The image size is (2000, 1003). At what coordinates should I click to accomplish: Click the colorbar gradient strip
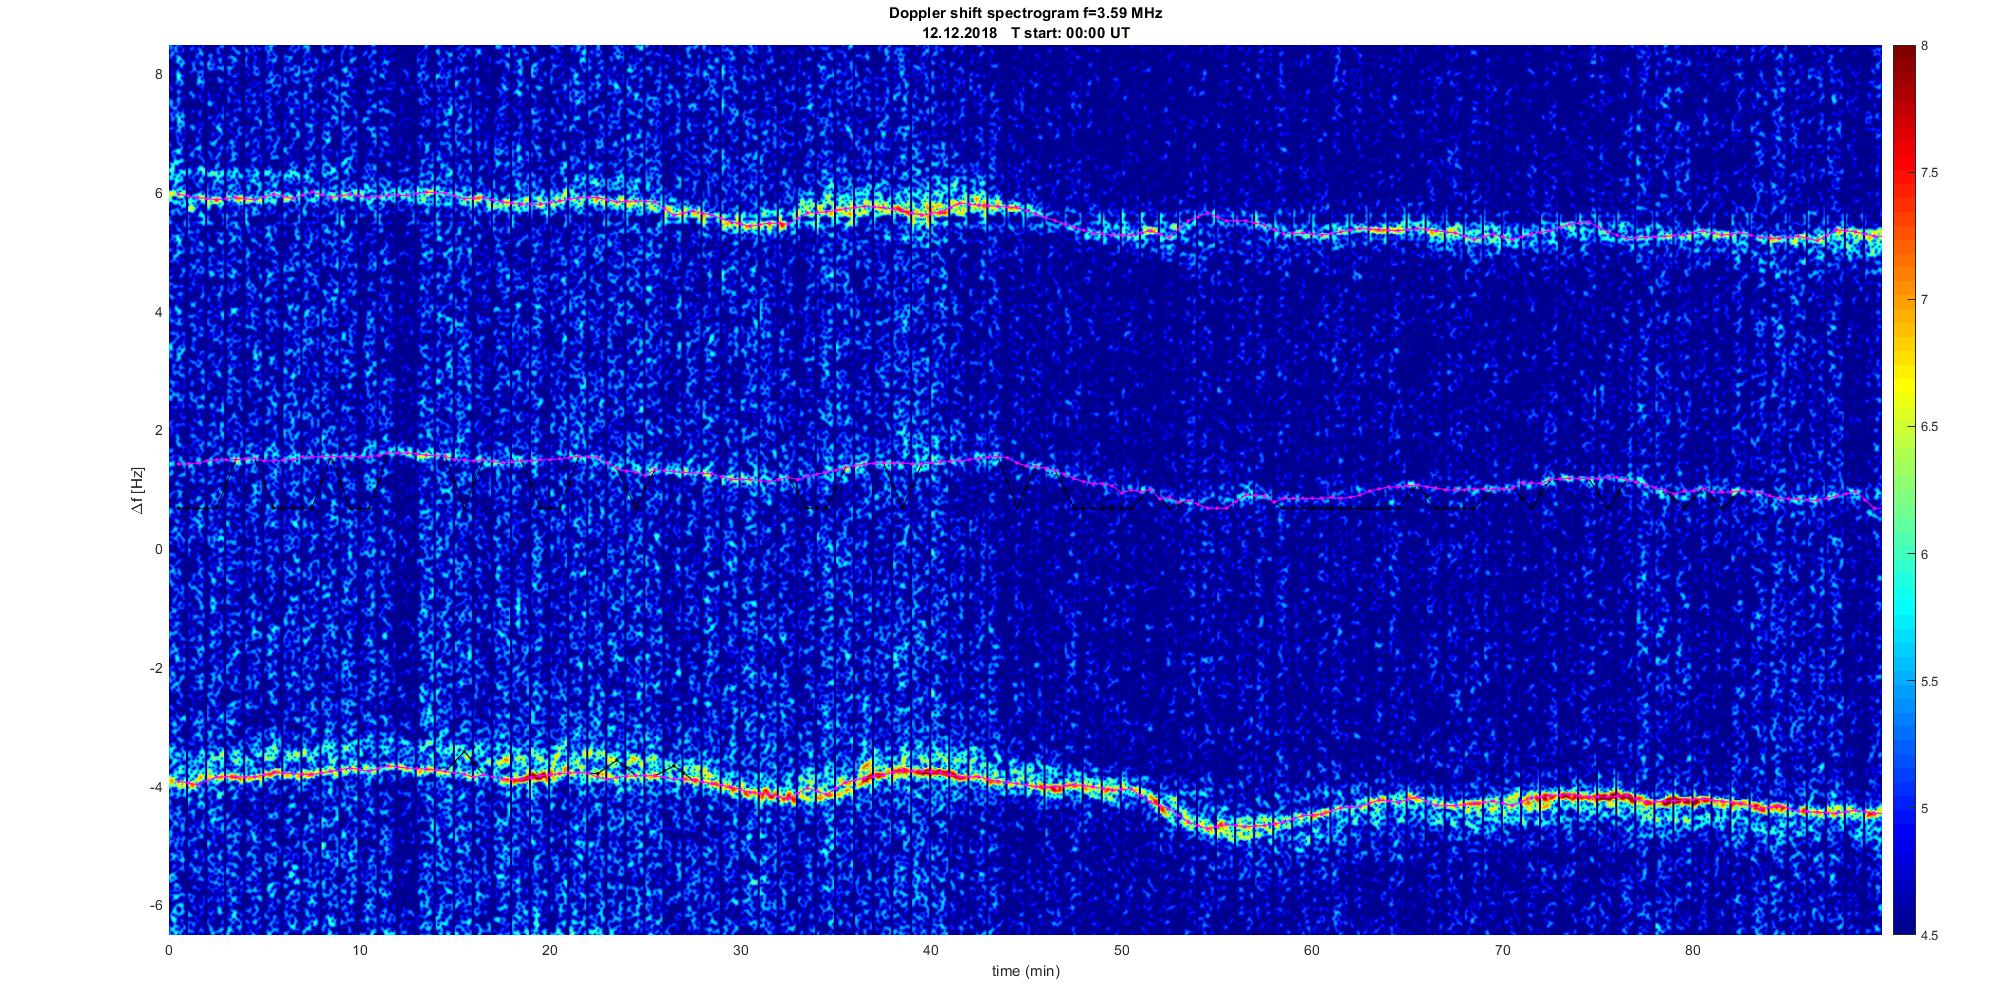[x=1904, y=490]
